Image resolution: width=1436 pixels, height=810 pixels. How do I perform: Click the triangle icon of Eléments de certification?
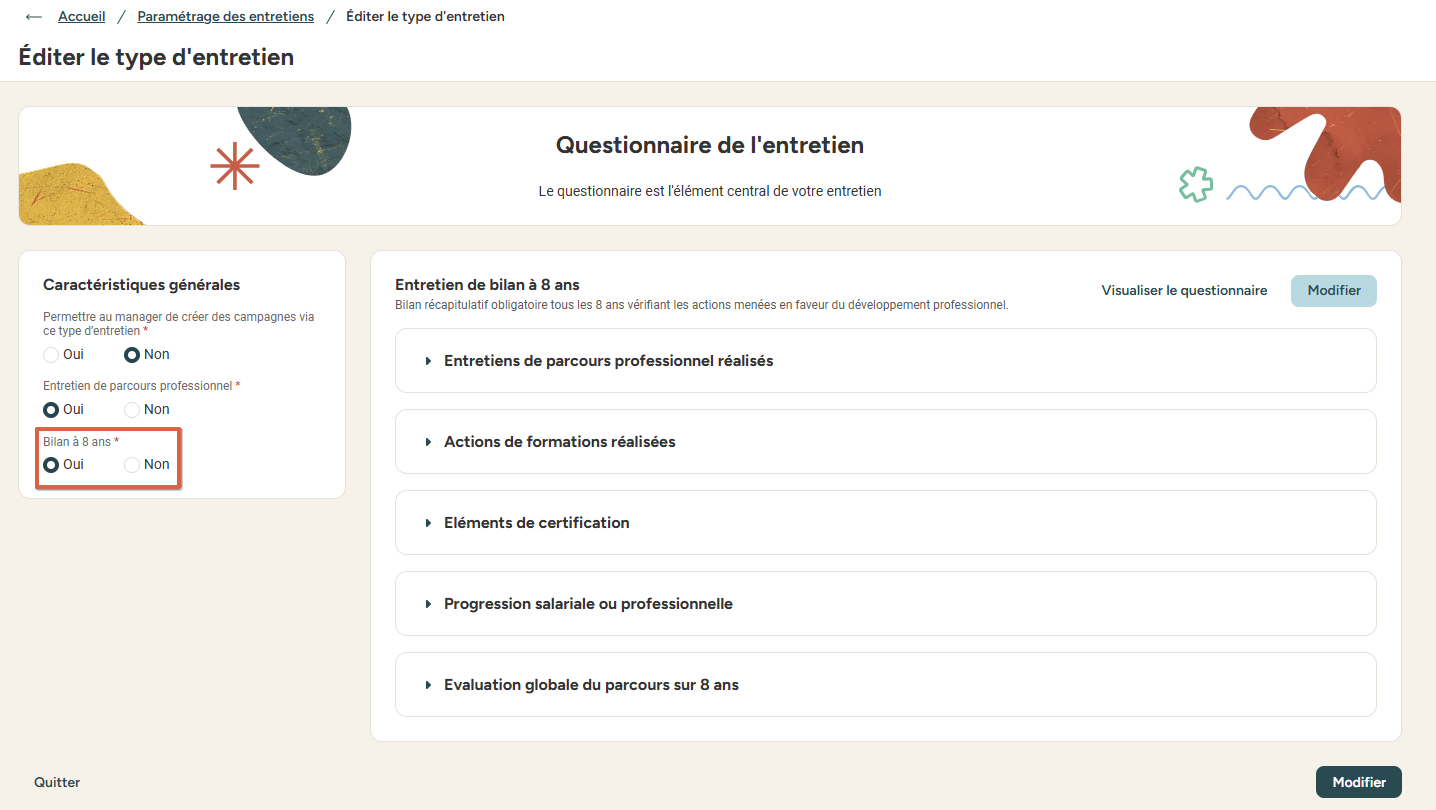(428, 523)
